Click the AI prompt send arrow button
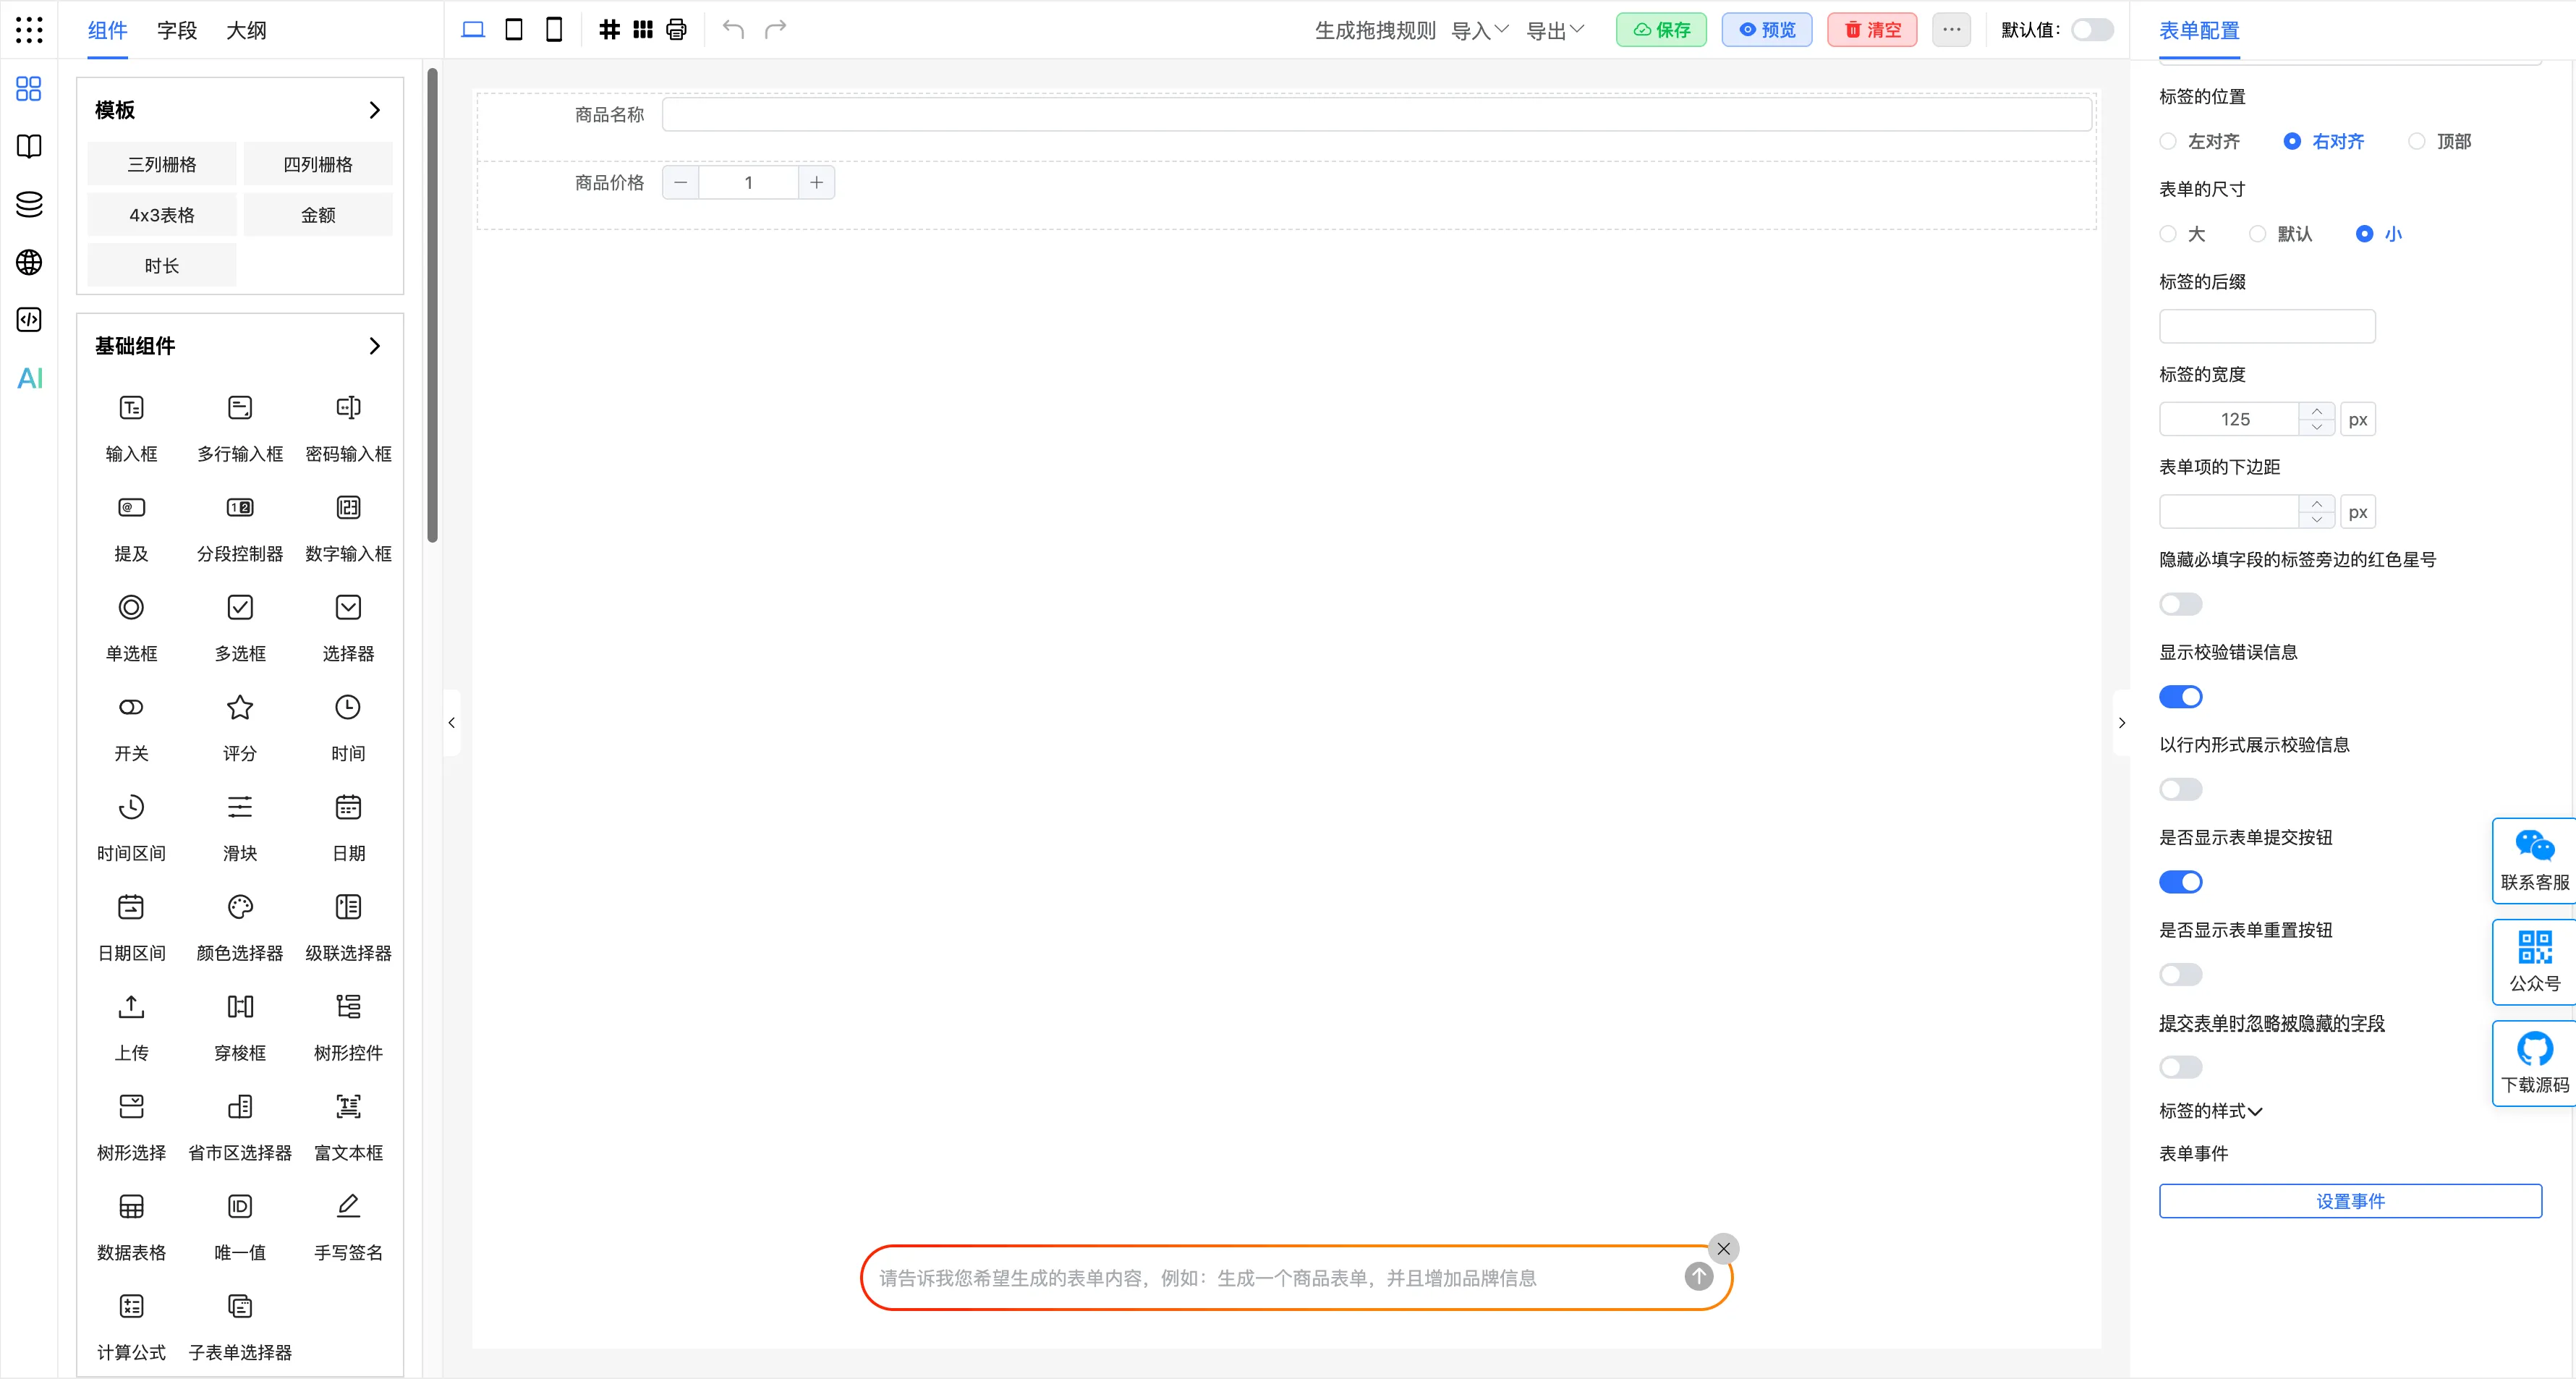Screen dimensions: 2576x1379 pos(1699,1276)
